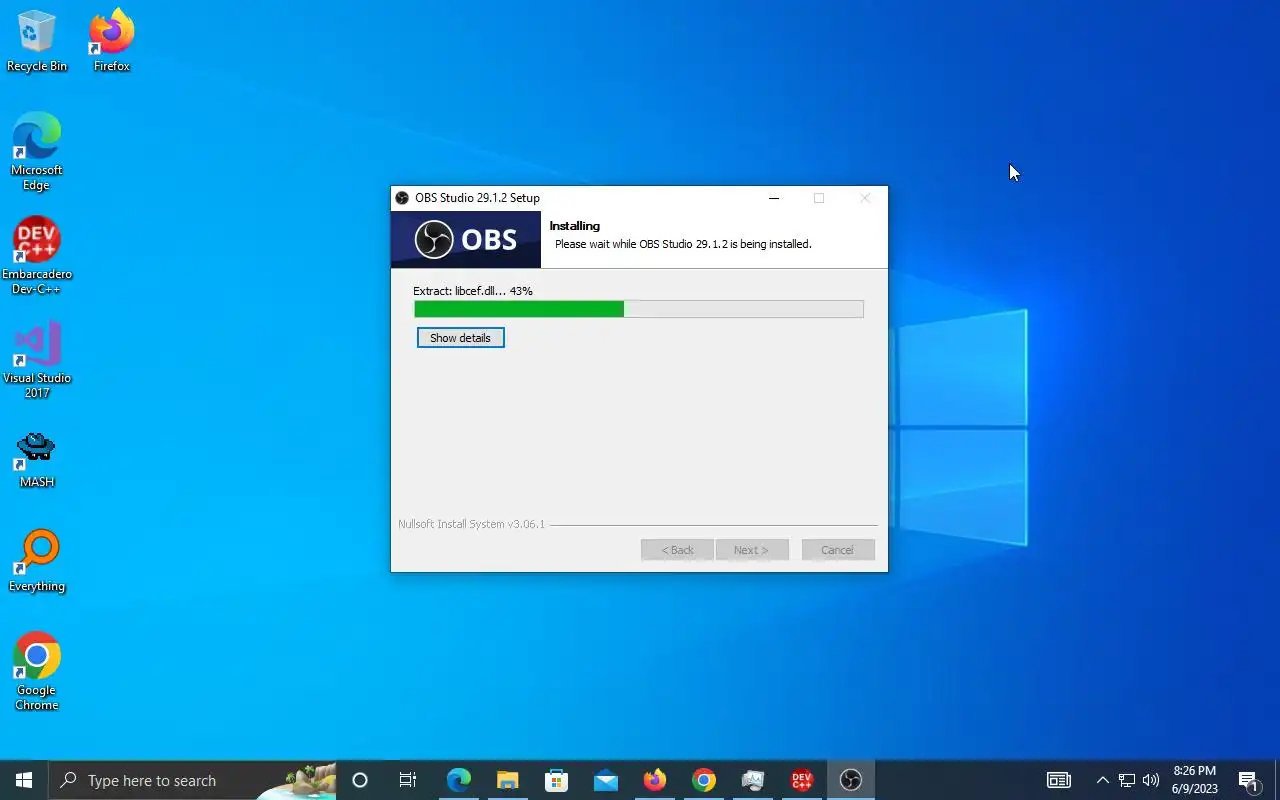Image resolution: width=1280 pixels, height=800 pixels.
Task: Open the Windows Start menu
Action: (x=24, y=780)
